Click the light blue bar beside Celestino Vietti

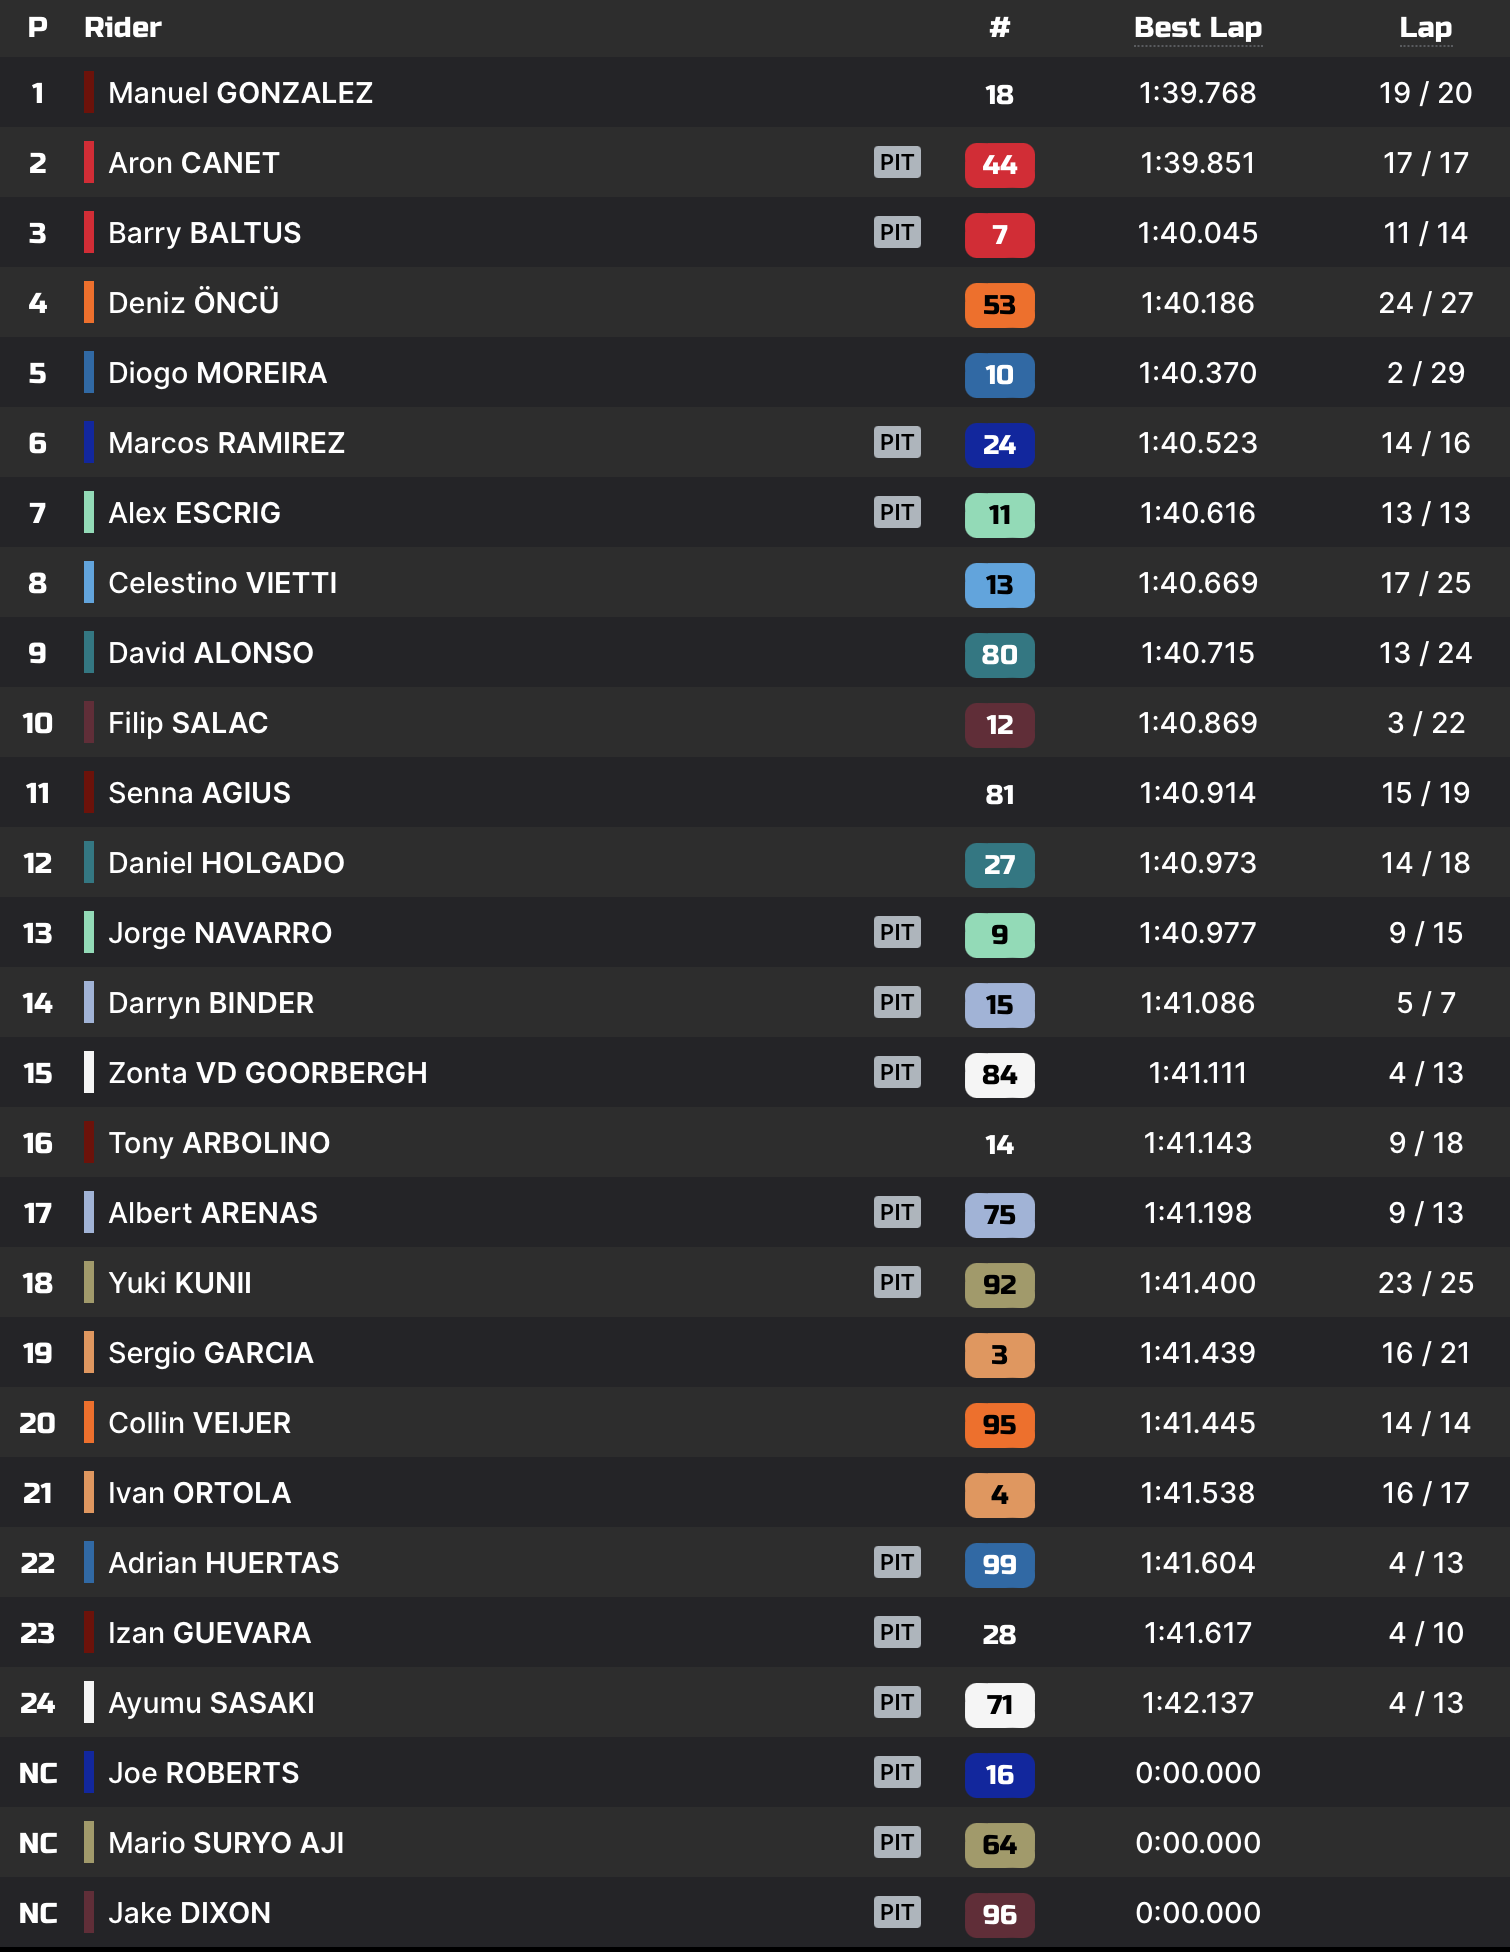(89, 582)
